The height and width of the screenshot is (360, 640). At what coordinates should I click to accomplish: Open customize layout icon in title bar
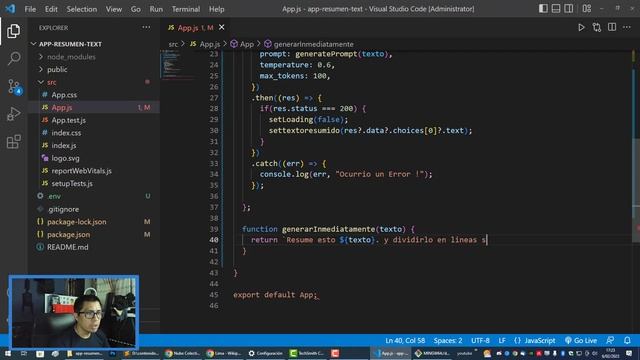(x=587, y=9)
